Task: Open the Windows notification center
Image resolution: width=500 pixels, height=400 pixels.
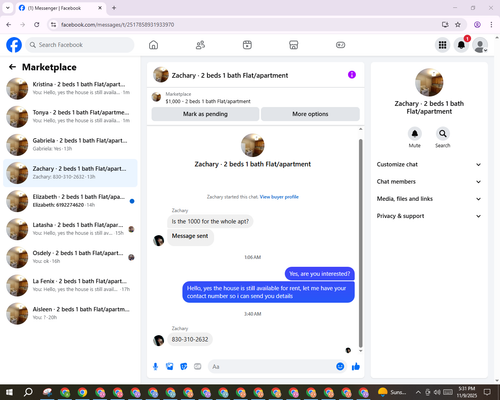Action: pyautogui.click(x=487, y=392)
